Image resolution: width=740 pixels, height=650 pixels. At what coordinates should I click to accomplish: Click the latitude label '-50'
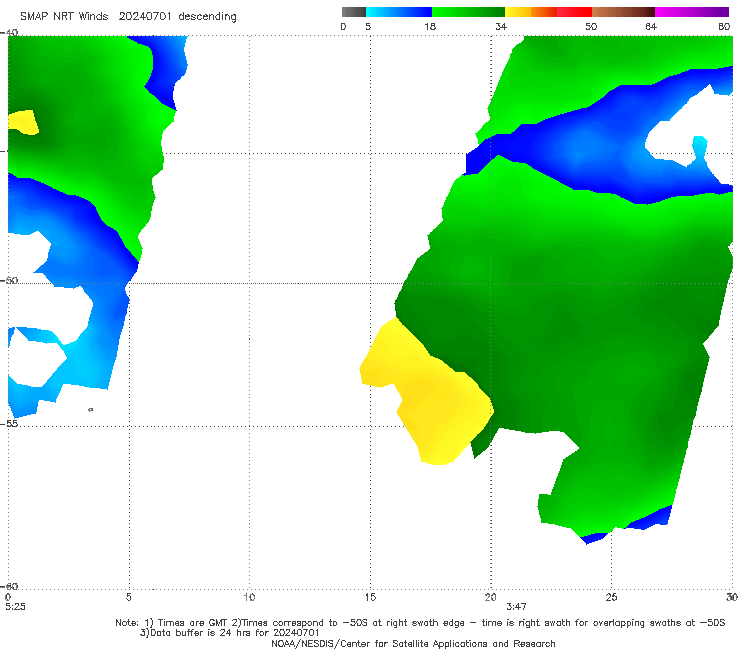pyautogui.click(x=9, y=280)
